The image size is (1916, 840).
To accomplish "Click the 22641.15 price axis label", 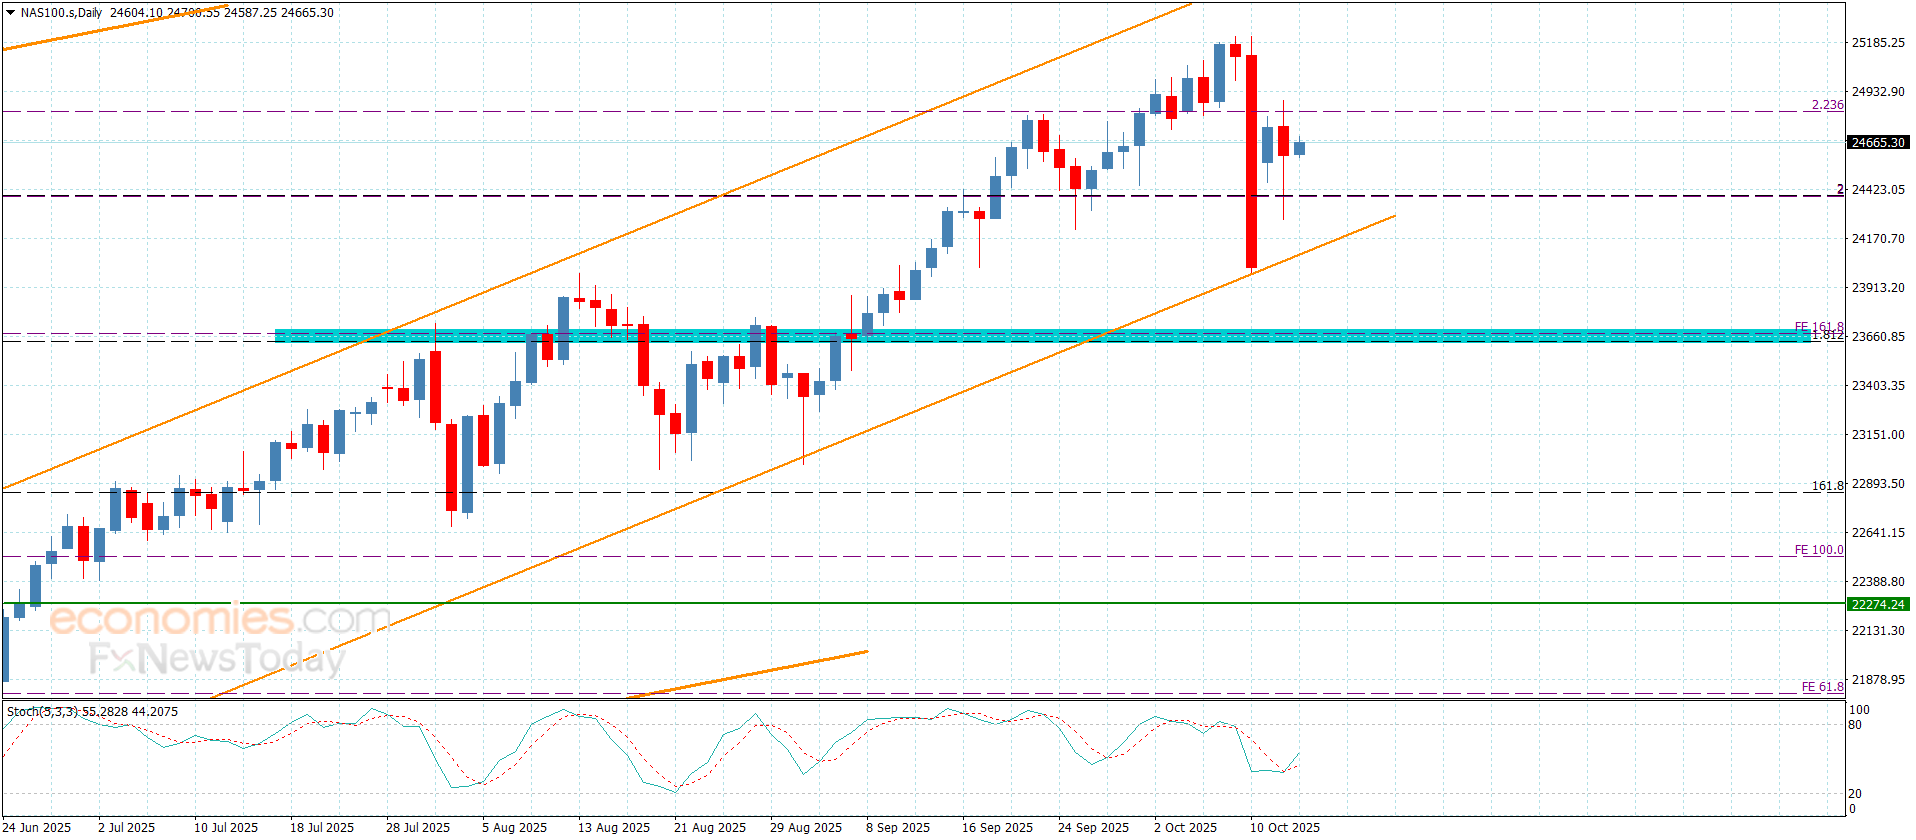I will coord(1878,533).
